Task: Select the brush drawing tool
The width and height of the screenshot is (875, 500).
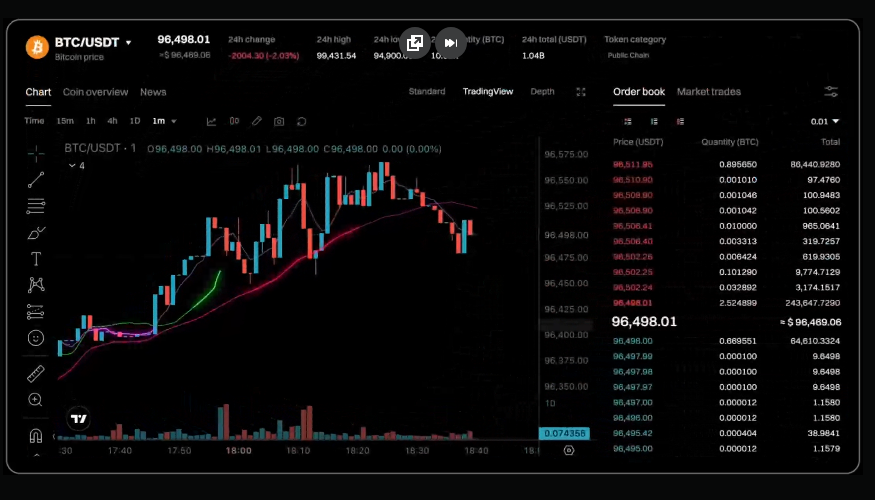Action: click(x=36, y=233)
